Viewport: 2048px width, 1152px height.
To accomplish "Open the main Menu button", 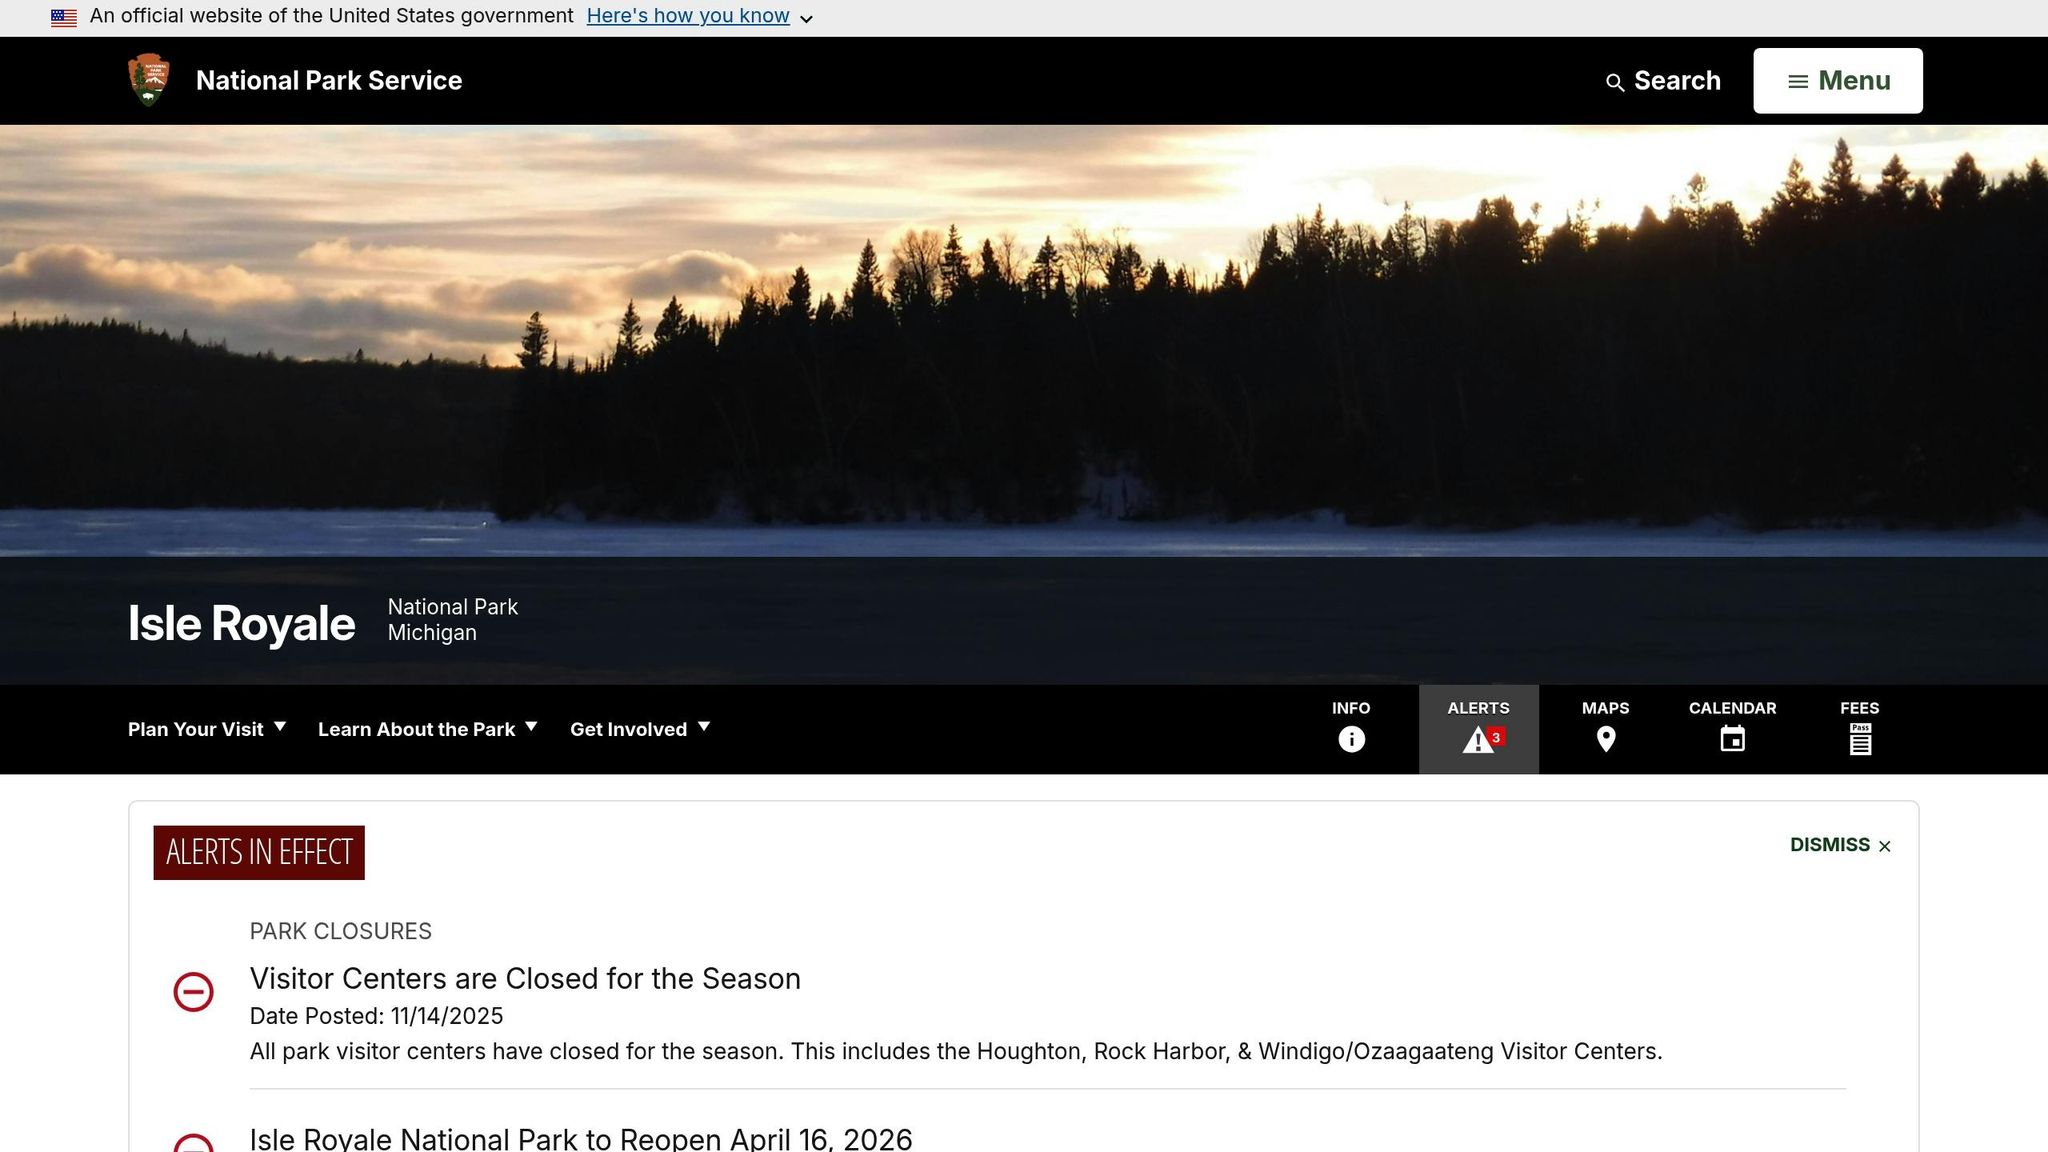I will (1837, 80).
